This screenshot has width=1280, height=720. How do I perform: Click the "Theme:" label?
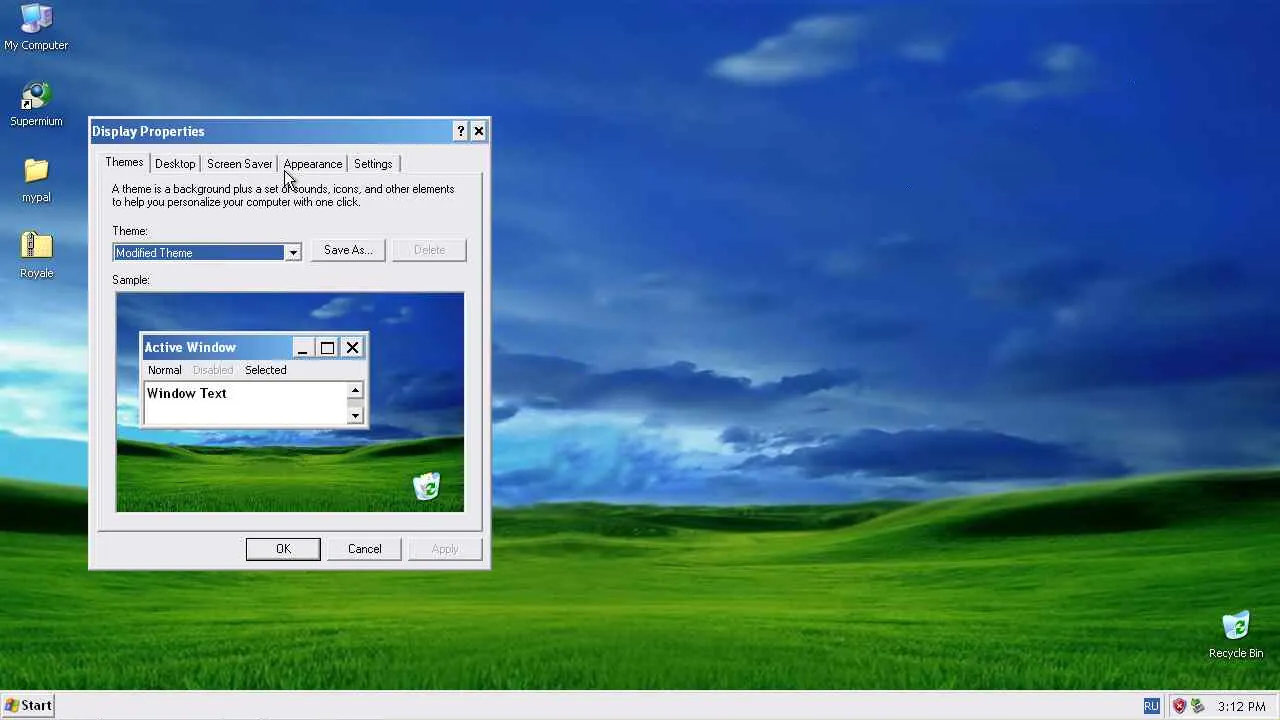coord(130,231)
